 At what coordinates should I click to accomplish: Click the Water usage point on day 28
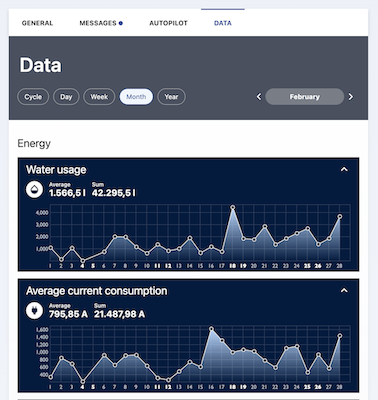tap(340, 217)
